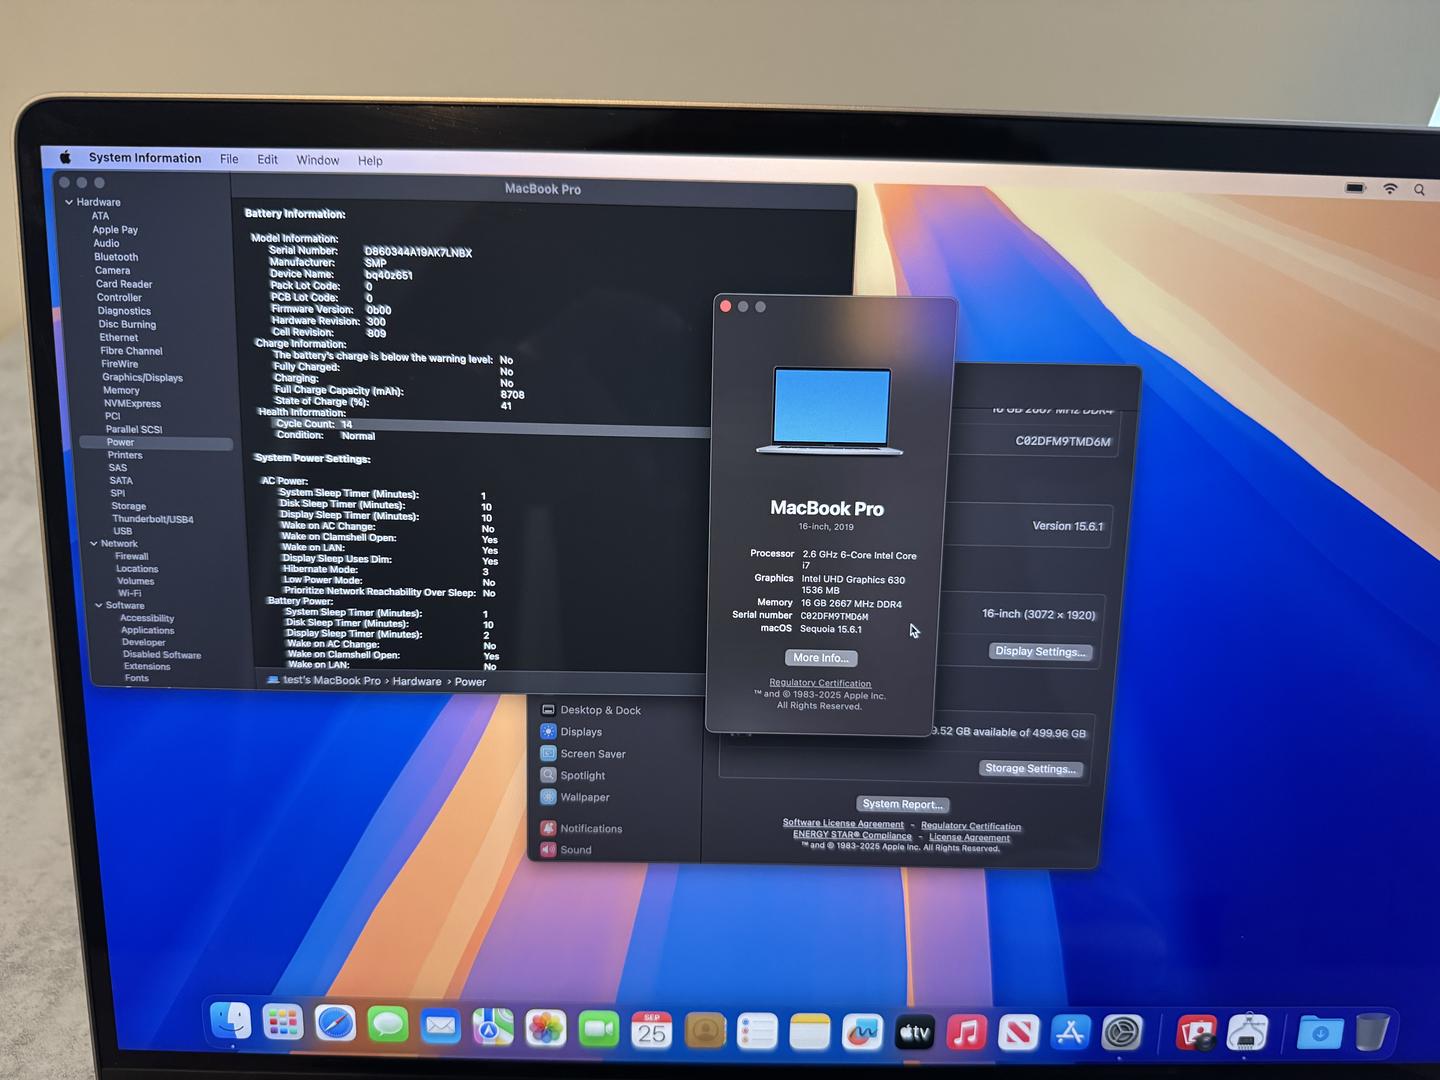Viewport: 1440px width, 1080px height.
Task: Select Notifications in Settings sidebar
Action: 591,829
